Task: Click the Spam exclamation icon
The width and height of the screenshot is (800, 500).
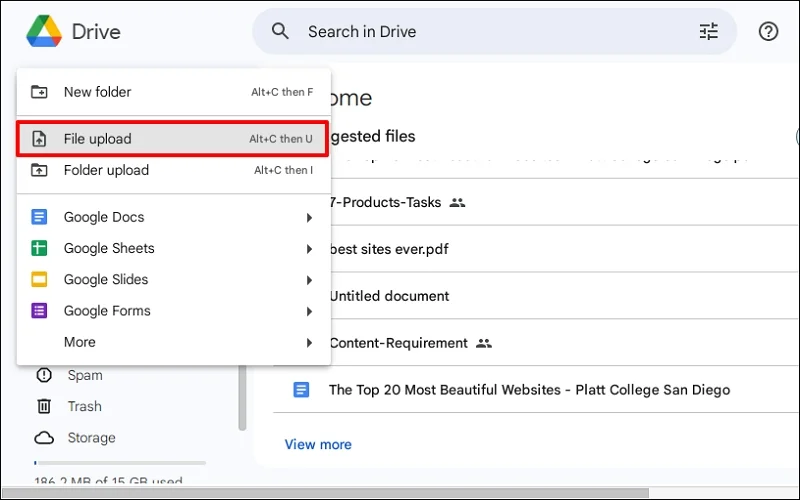Action: tap(44, 375)
